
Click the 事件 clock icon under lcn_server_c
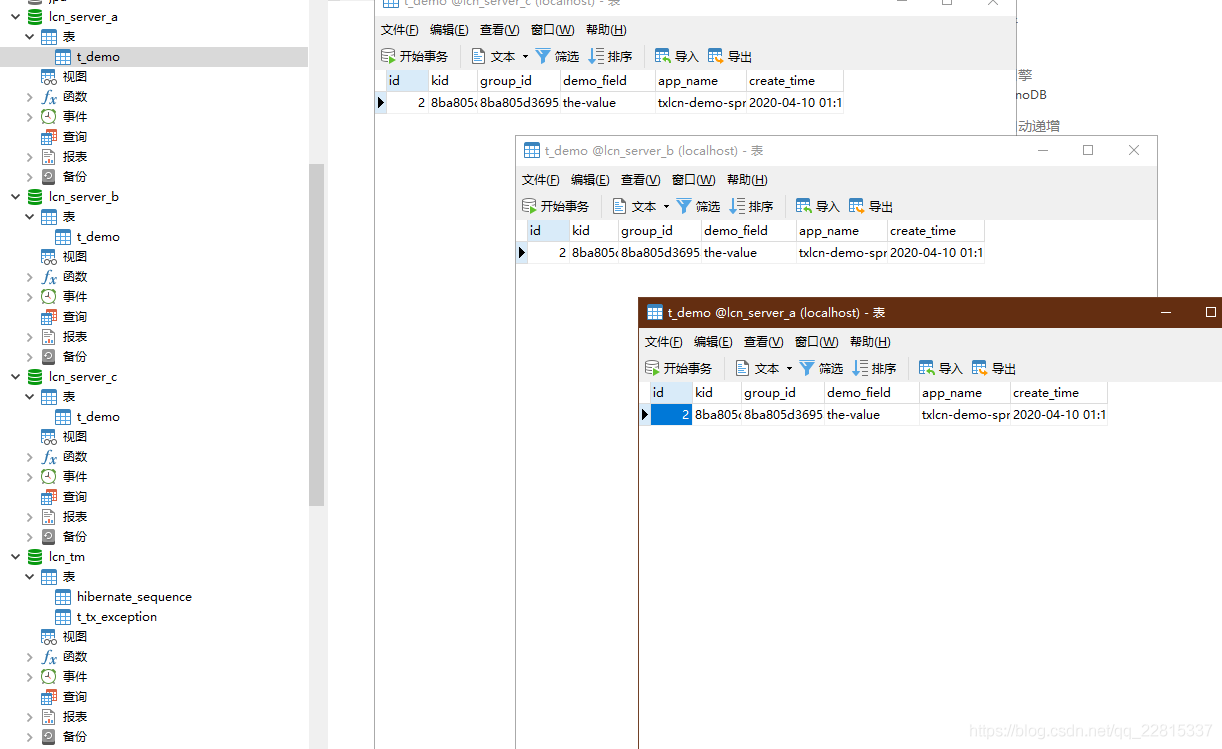point(48,477)
